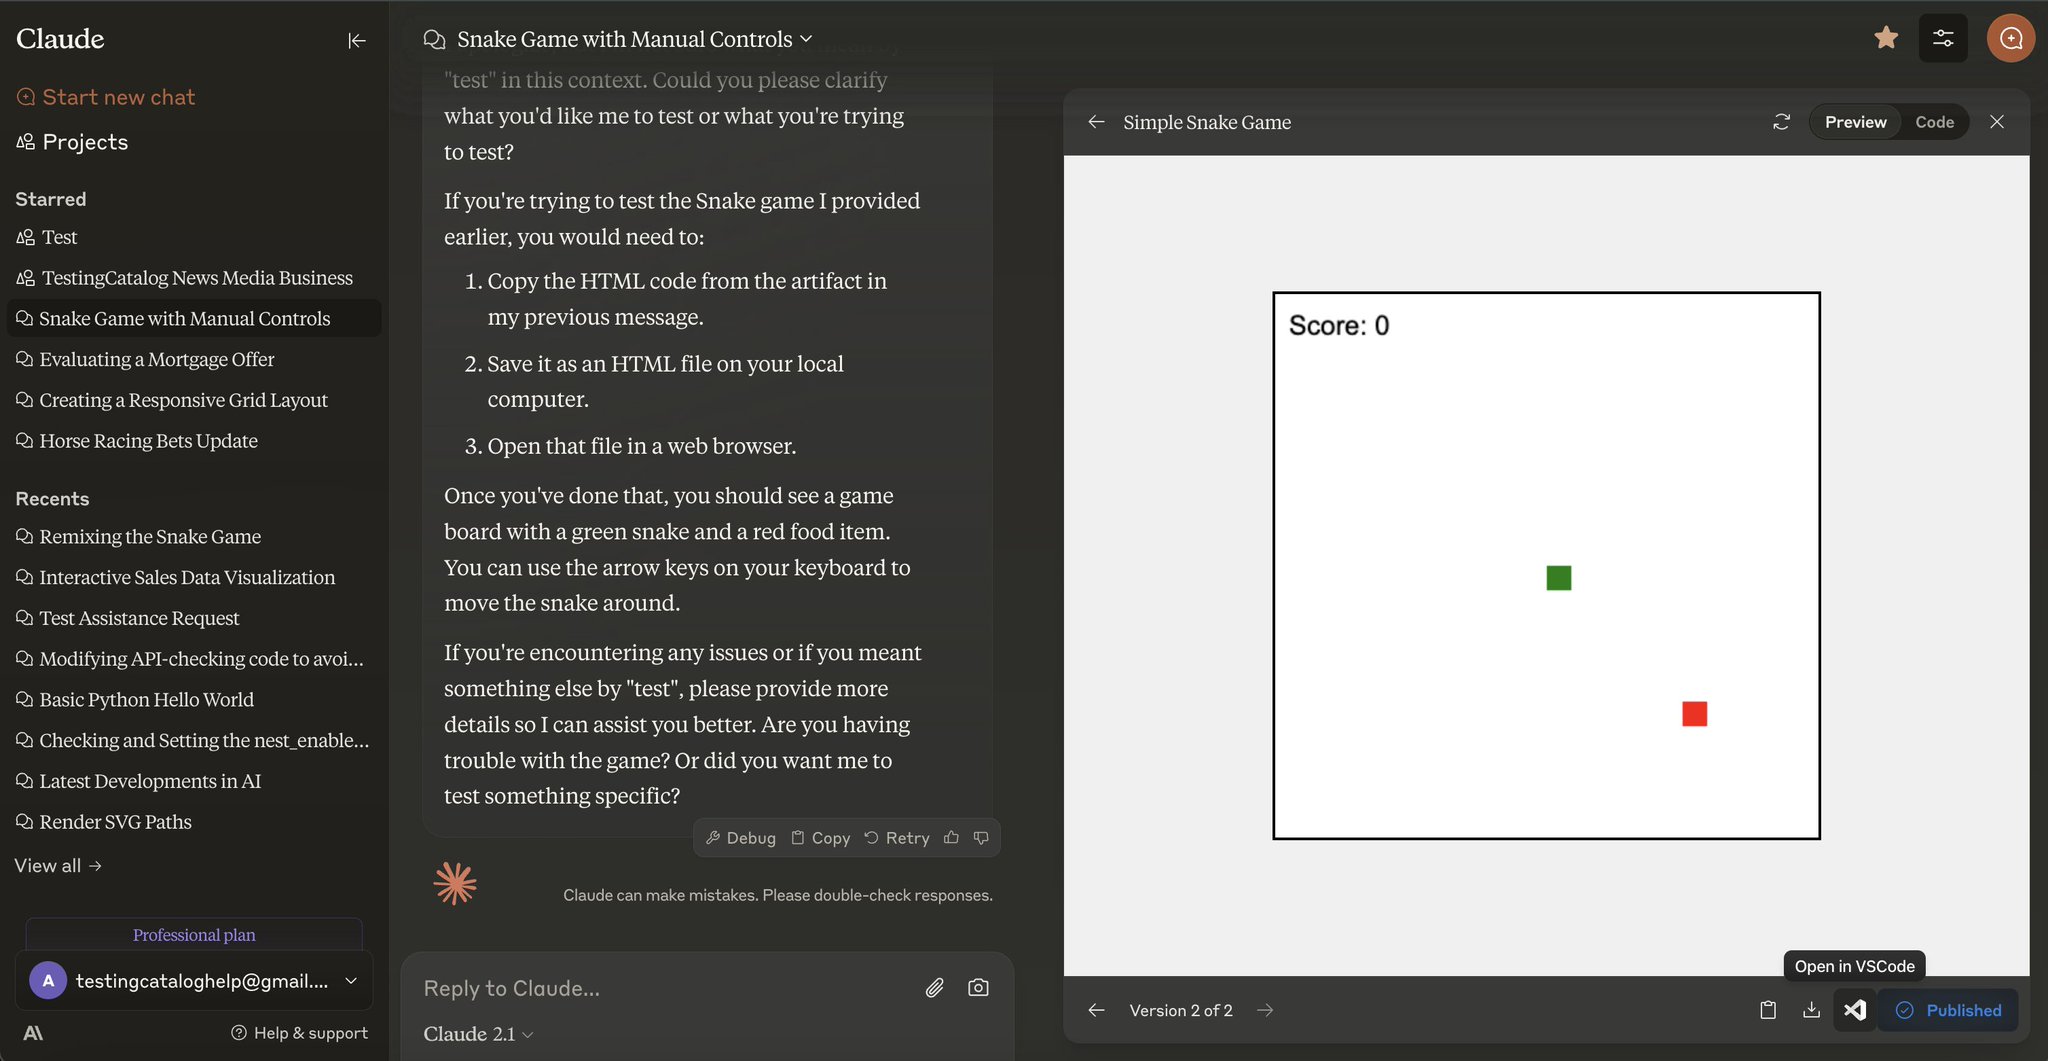Screen dimensions: 2048x1061
Task: Open Evaluating a Mortgage Offer chat
Action: tap(194, 359)
